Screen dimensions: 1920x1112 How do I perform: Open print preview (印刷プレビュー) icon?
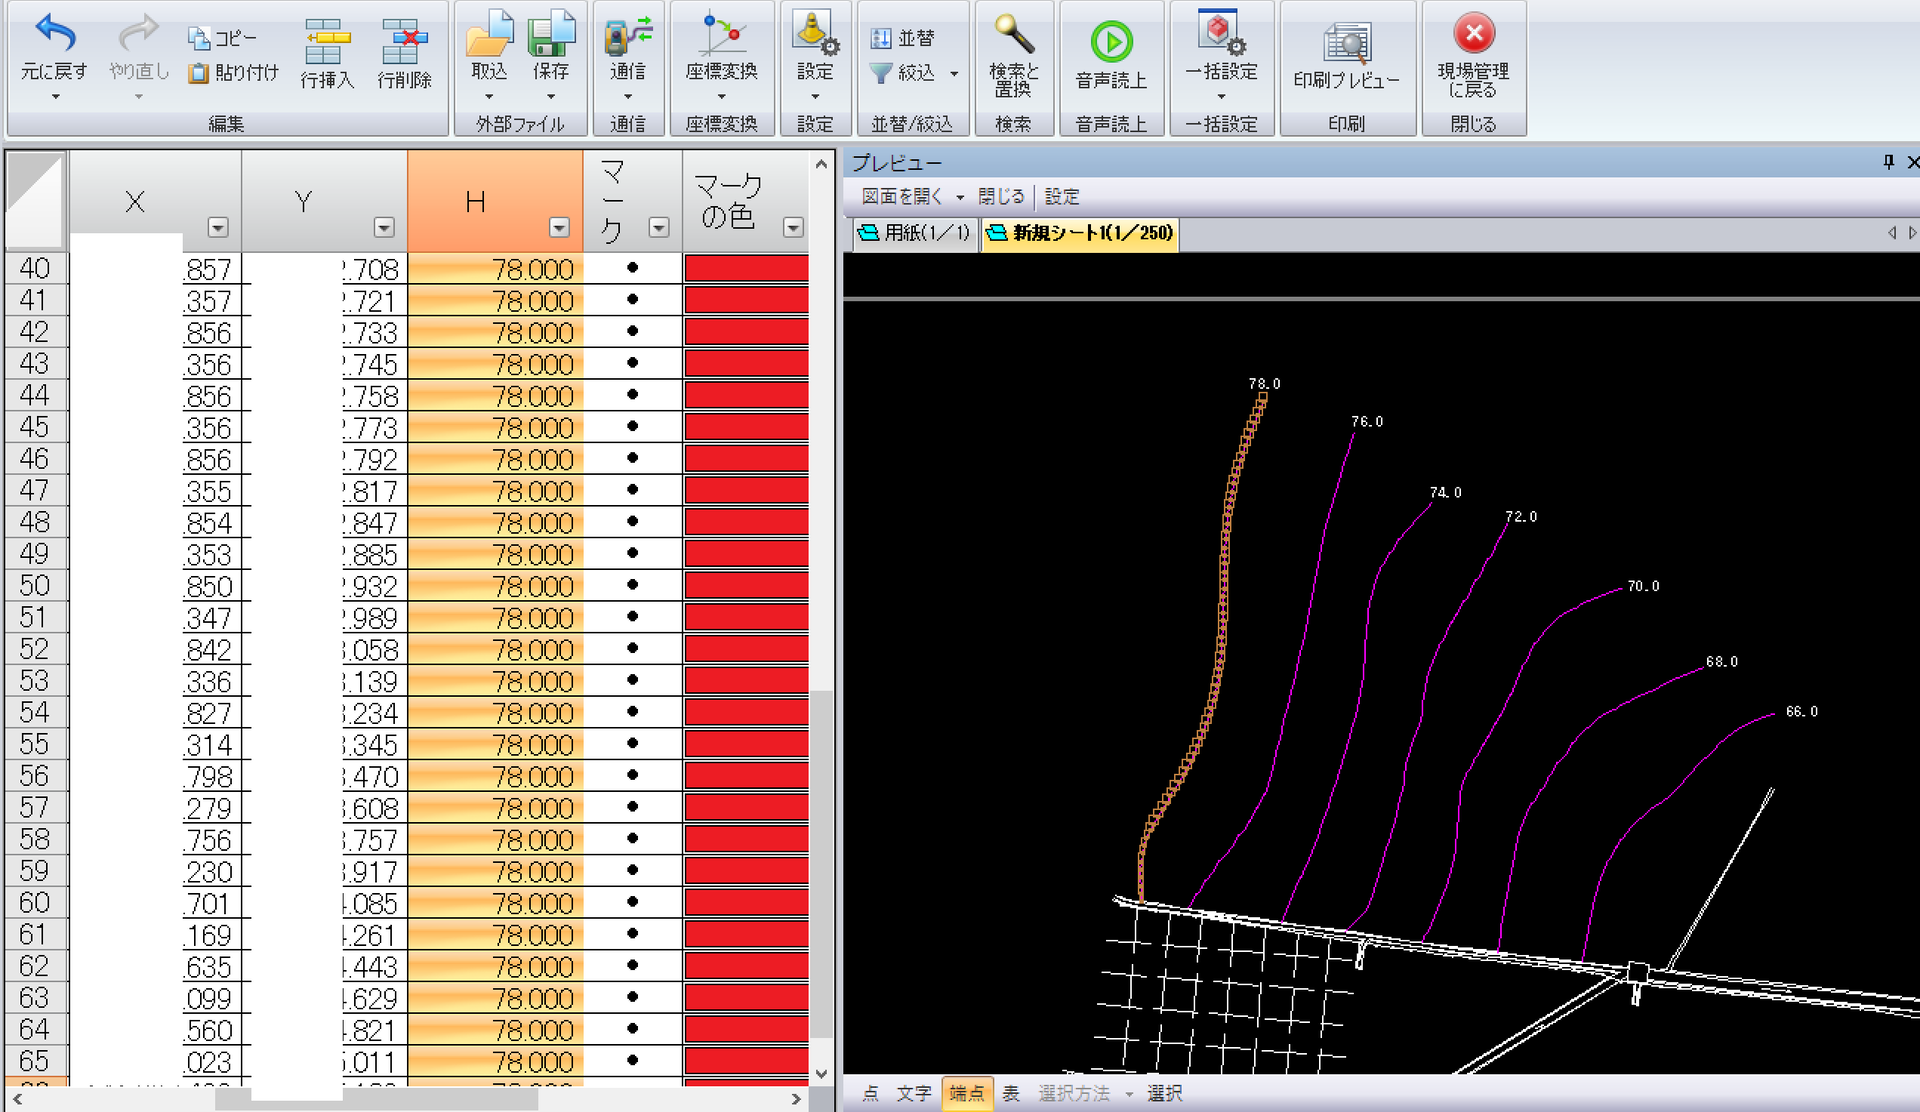pos(1346,44)
